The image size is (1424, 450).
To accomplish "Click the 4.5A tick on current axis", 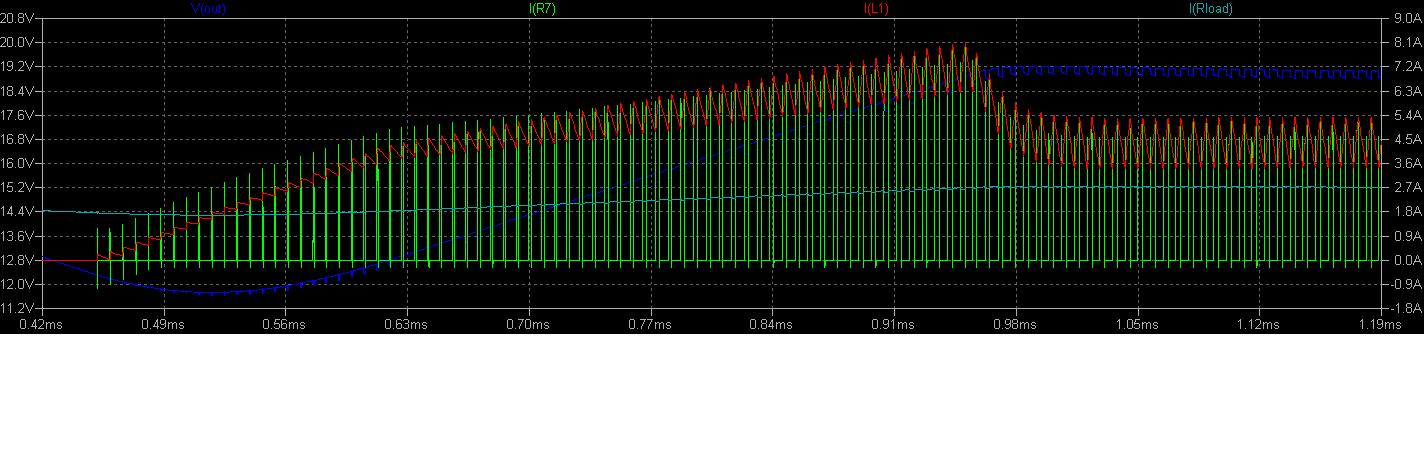I will 1401,139.
